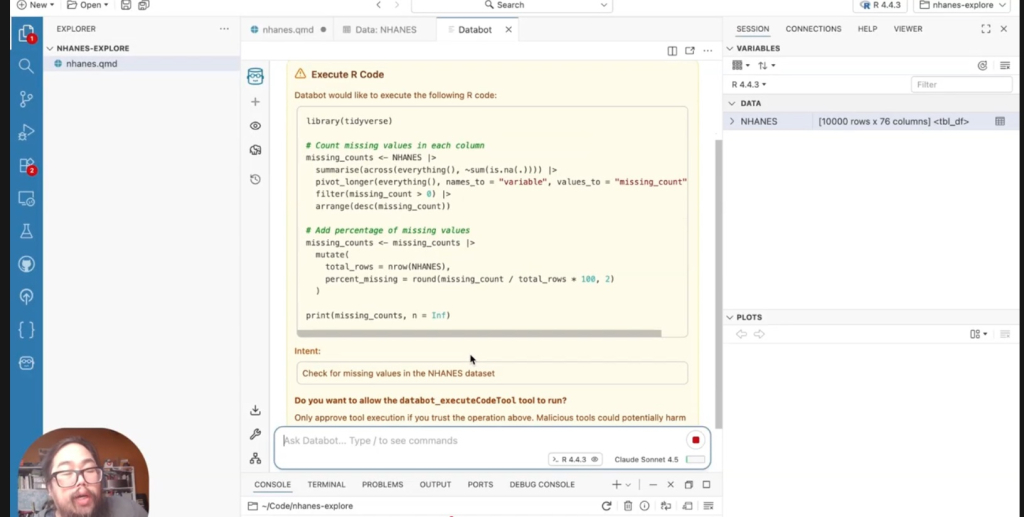Show console information icon
Screen dimensions: 1024x517
(x=645, y=506)
